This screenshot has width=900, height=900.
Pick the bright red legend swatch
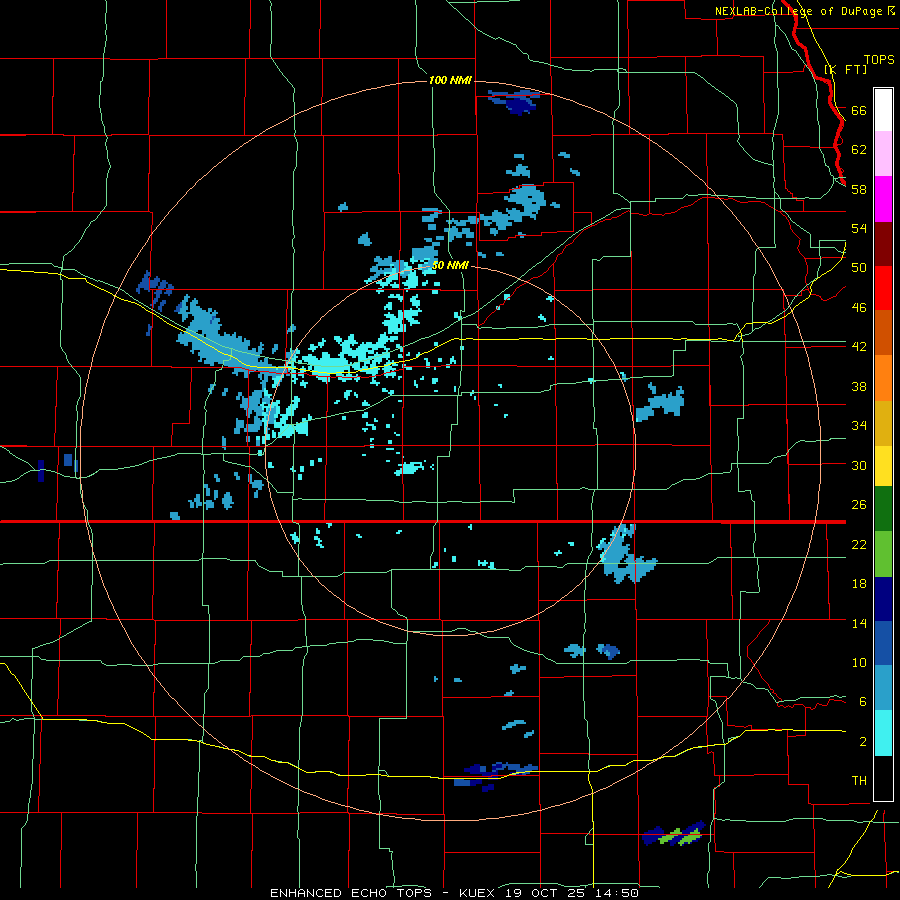click(x=883, y=288)
